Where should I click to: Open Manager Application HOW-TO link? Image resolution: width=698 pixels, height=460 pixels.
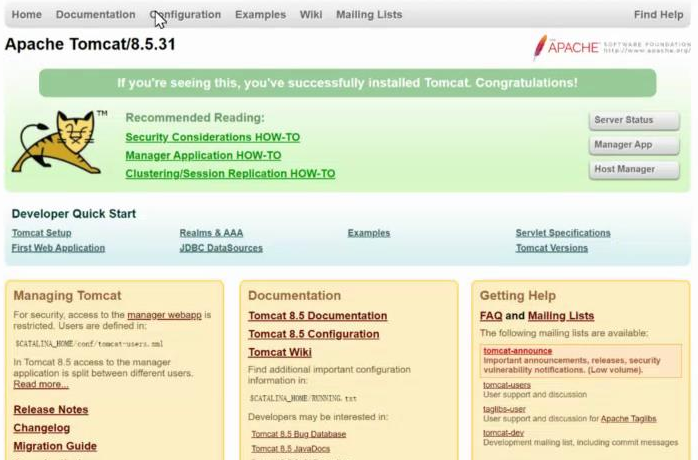(203, 155)
